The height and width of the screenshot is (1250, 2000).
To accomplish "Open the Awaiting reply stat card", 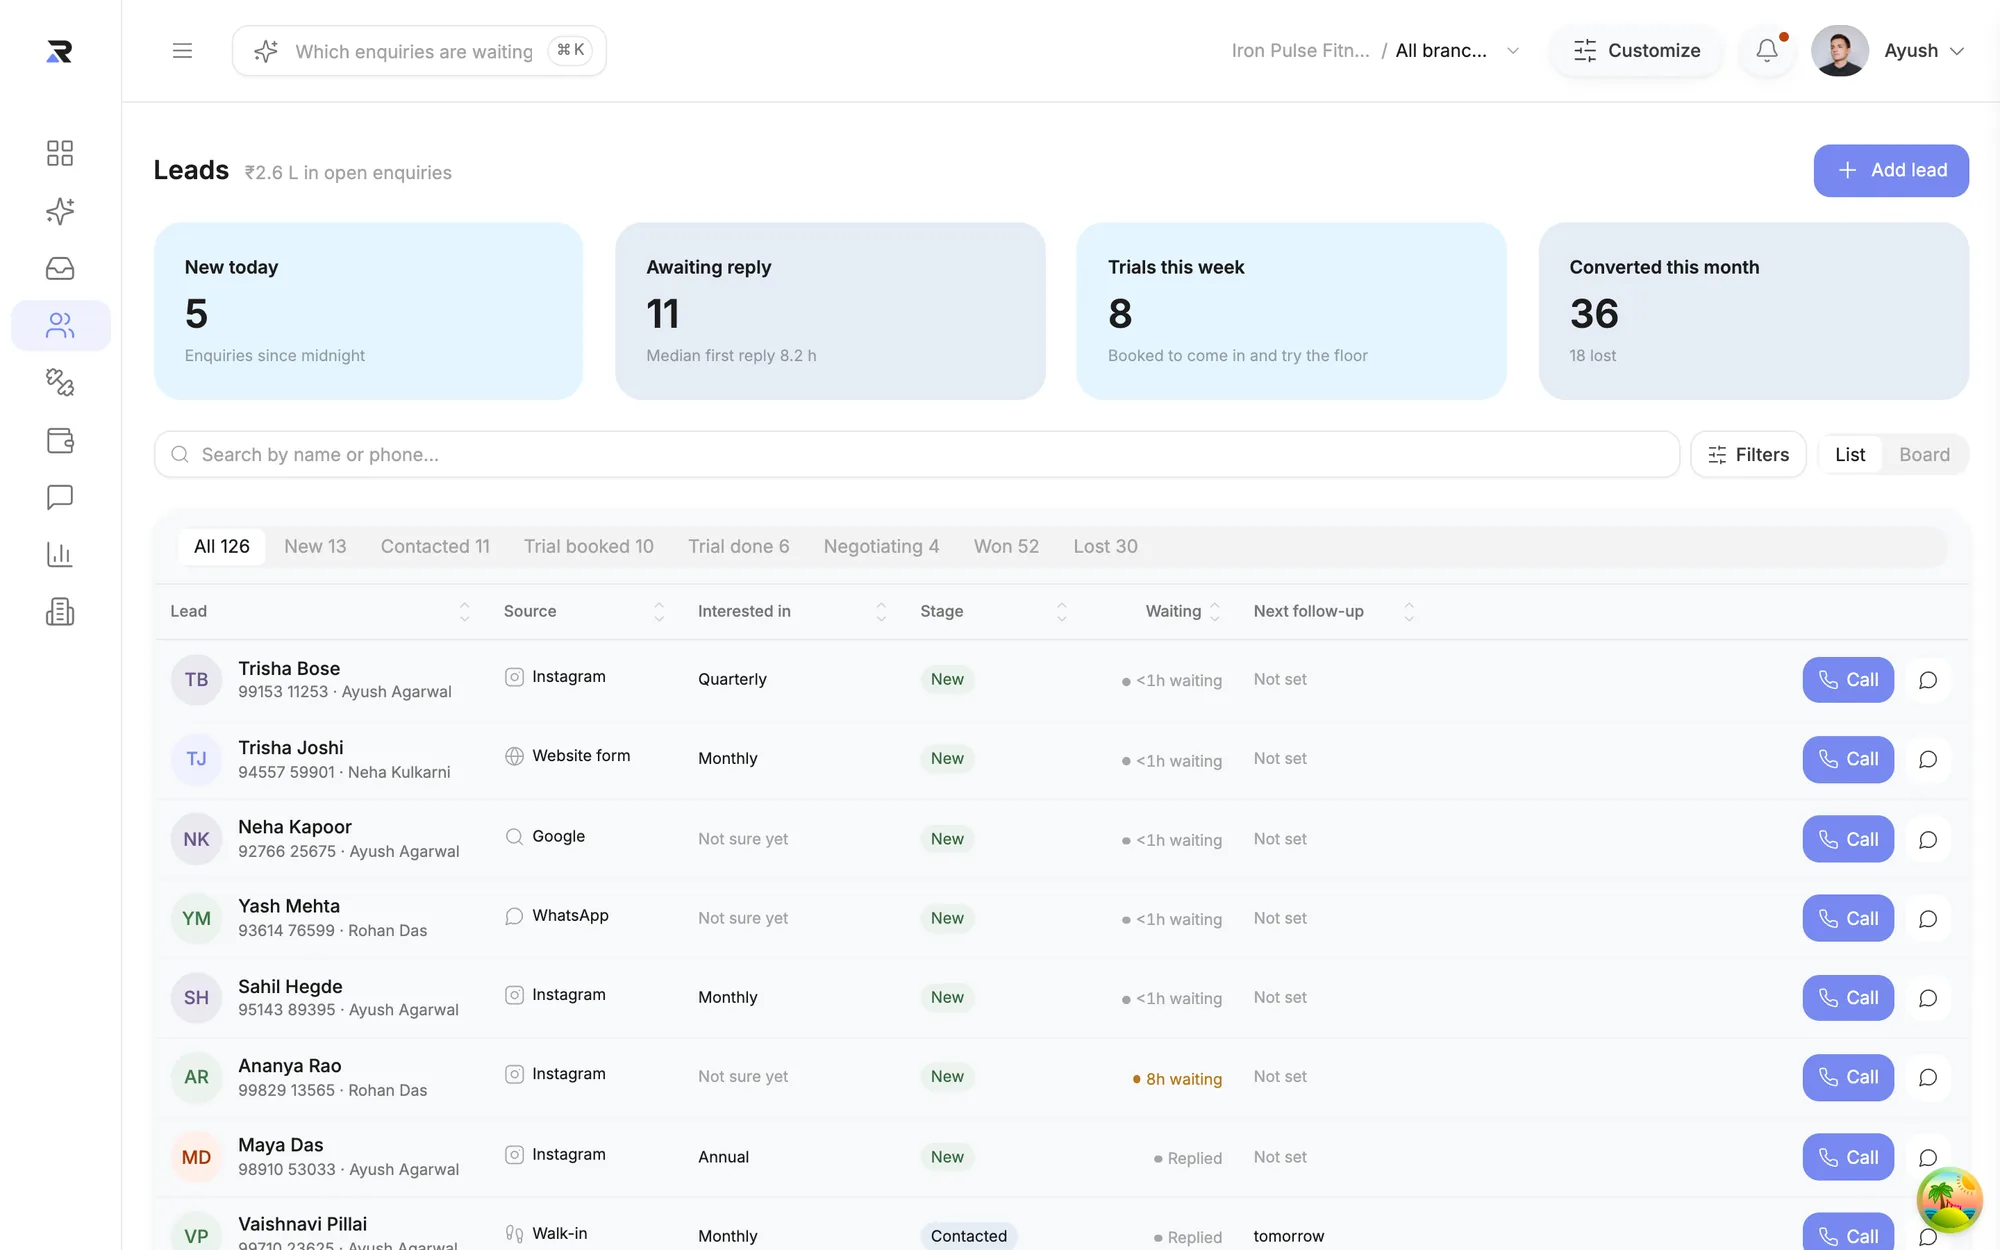I will (x=830, y=311).
